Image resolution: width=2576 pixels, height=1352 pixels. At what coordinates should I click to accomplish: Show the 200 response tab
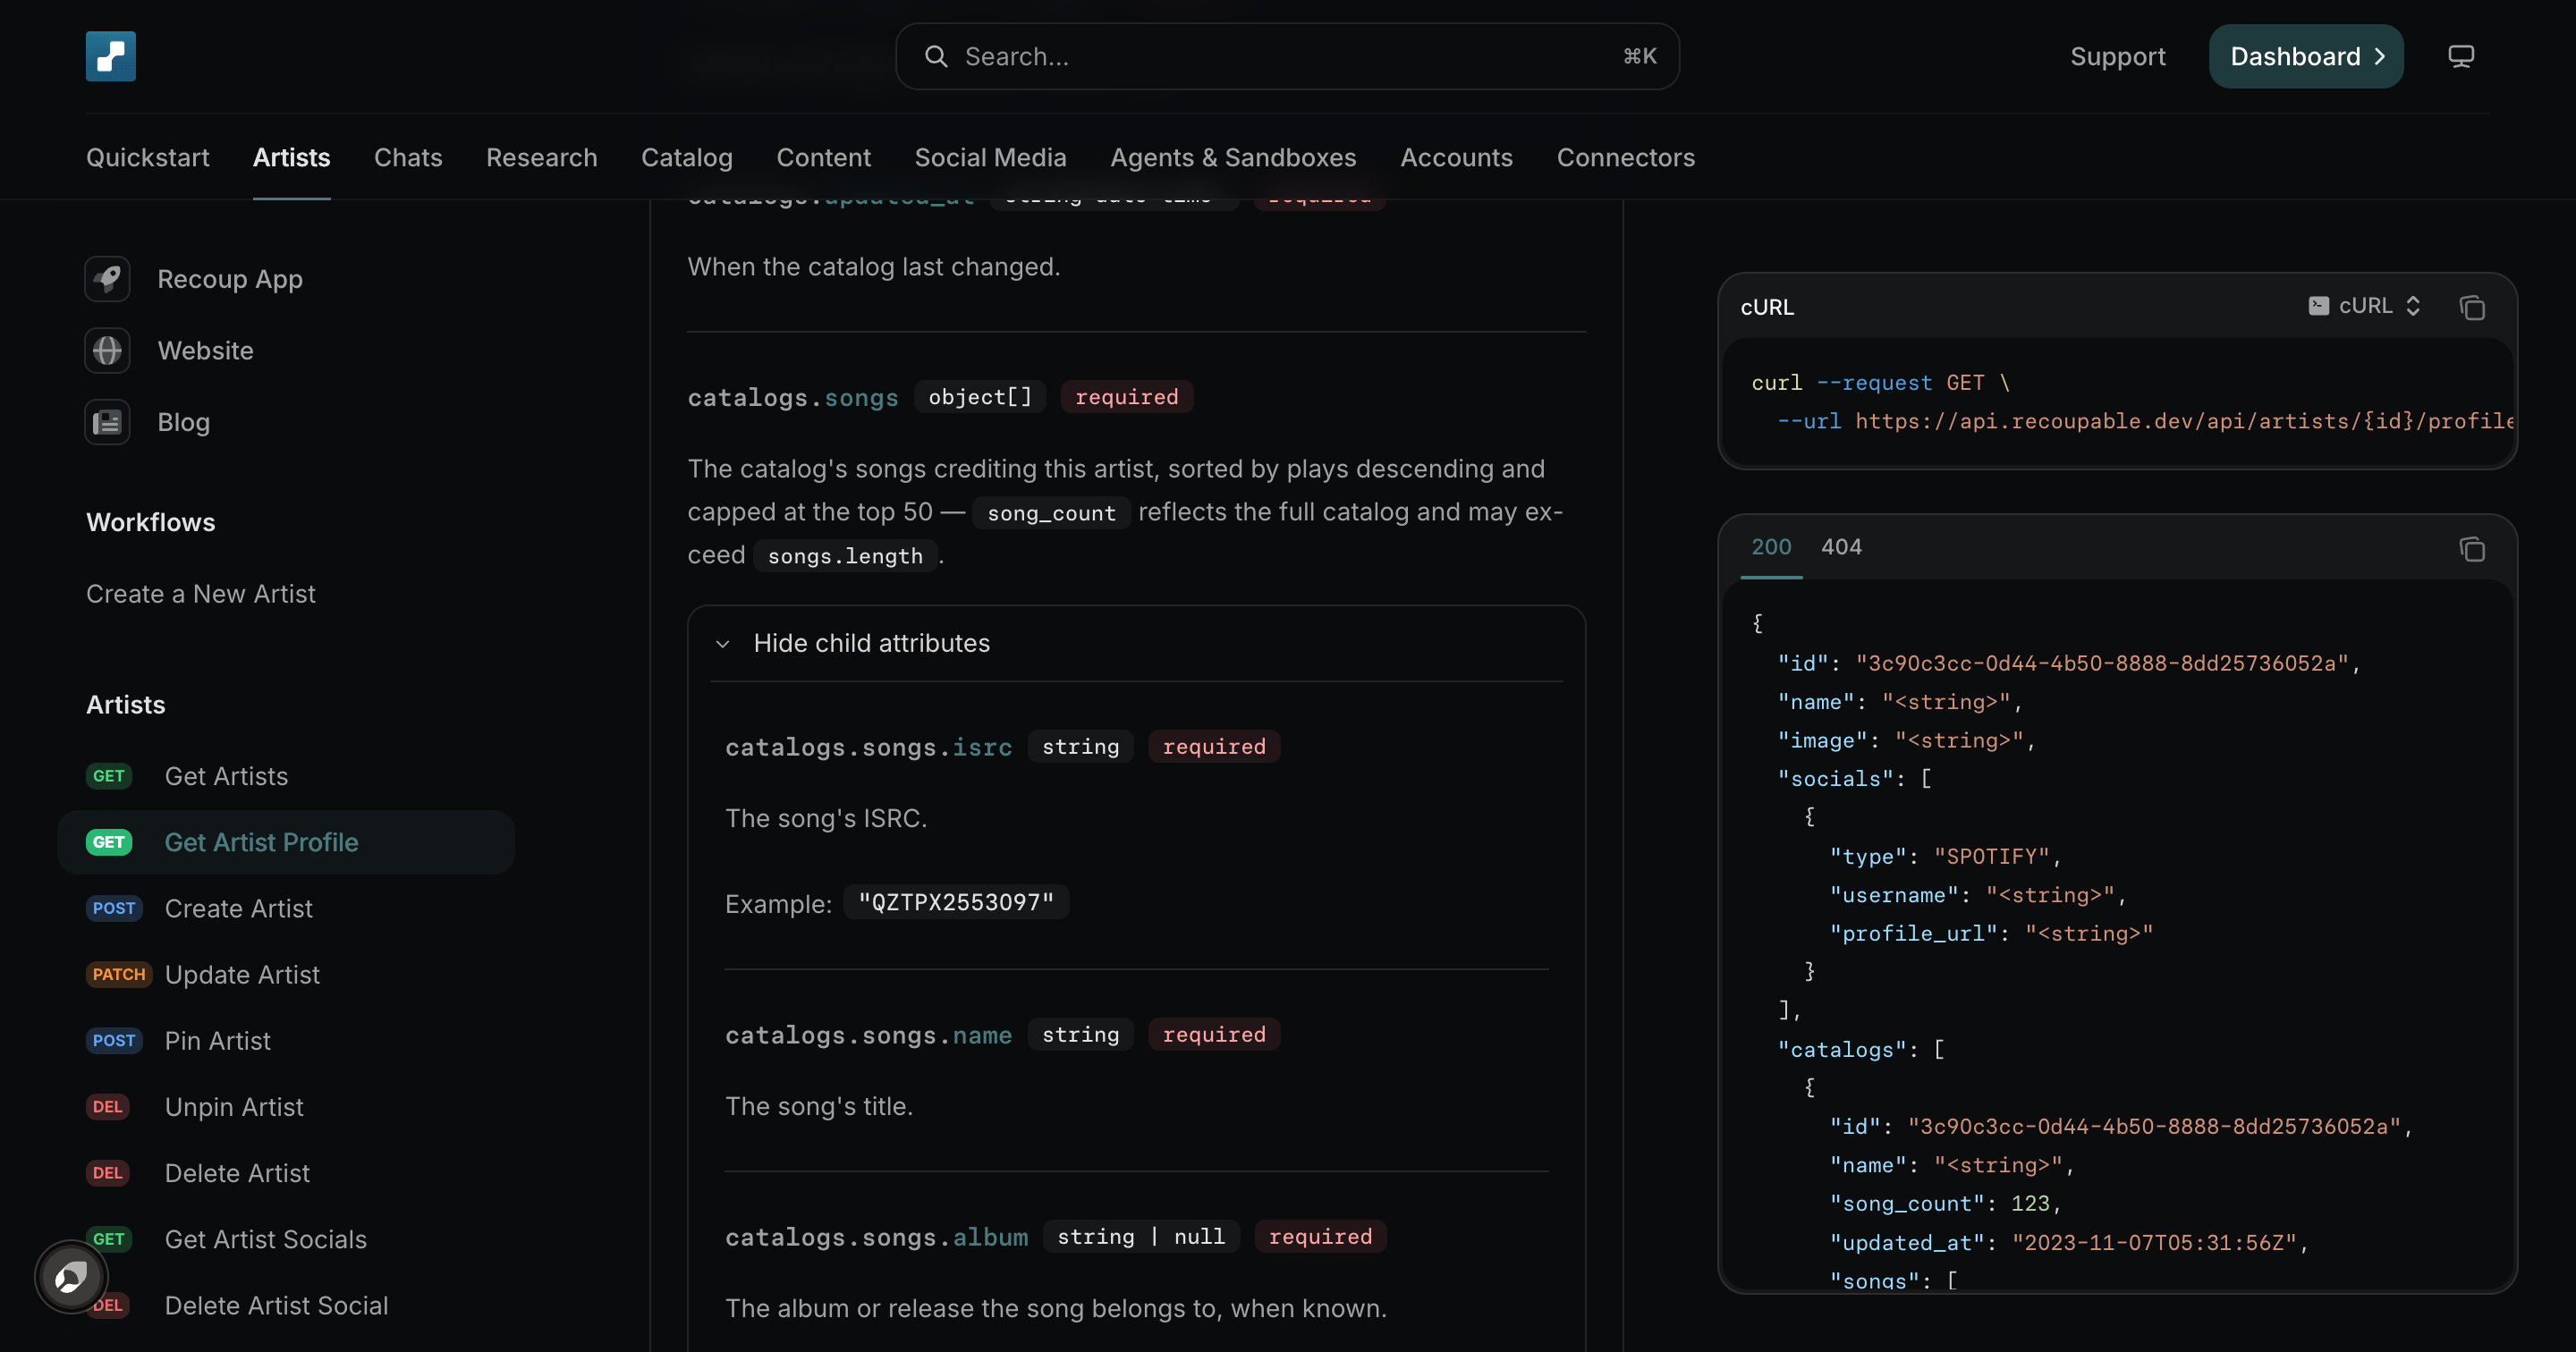(x=1771, y=547)
